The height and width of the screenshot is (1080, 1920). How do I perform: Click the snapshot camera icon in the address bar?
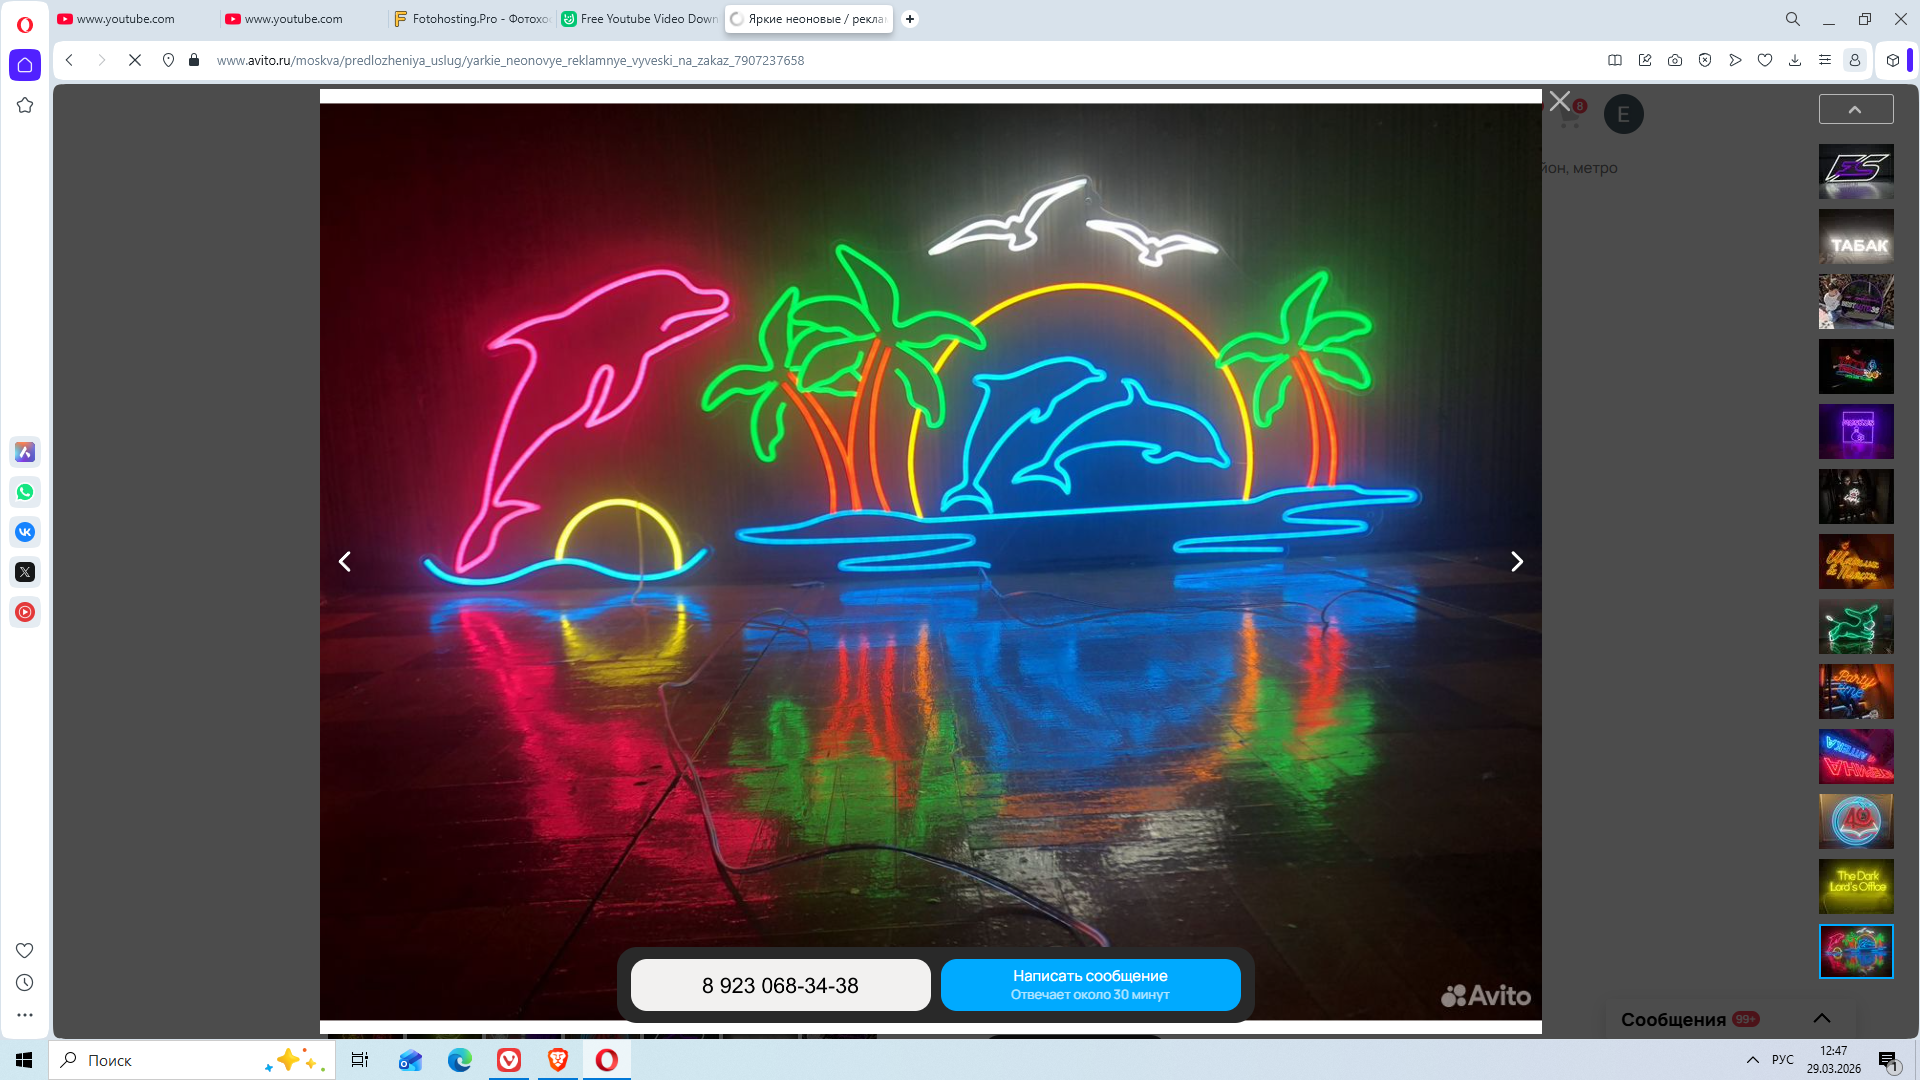[1675, 60]
